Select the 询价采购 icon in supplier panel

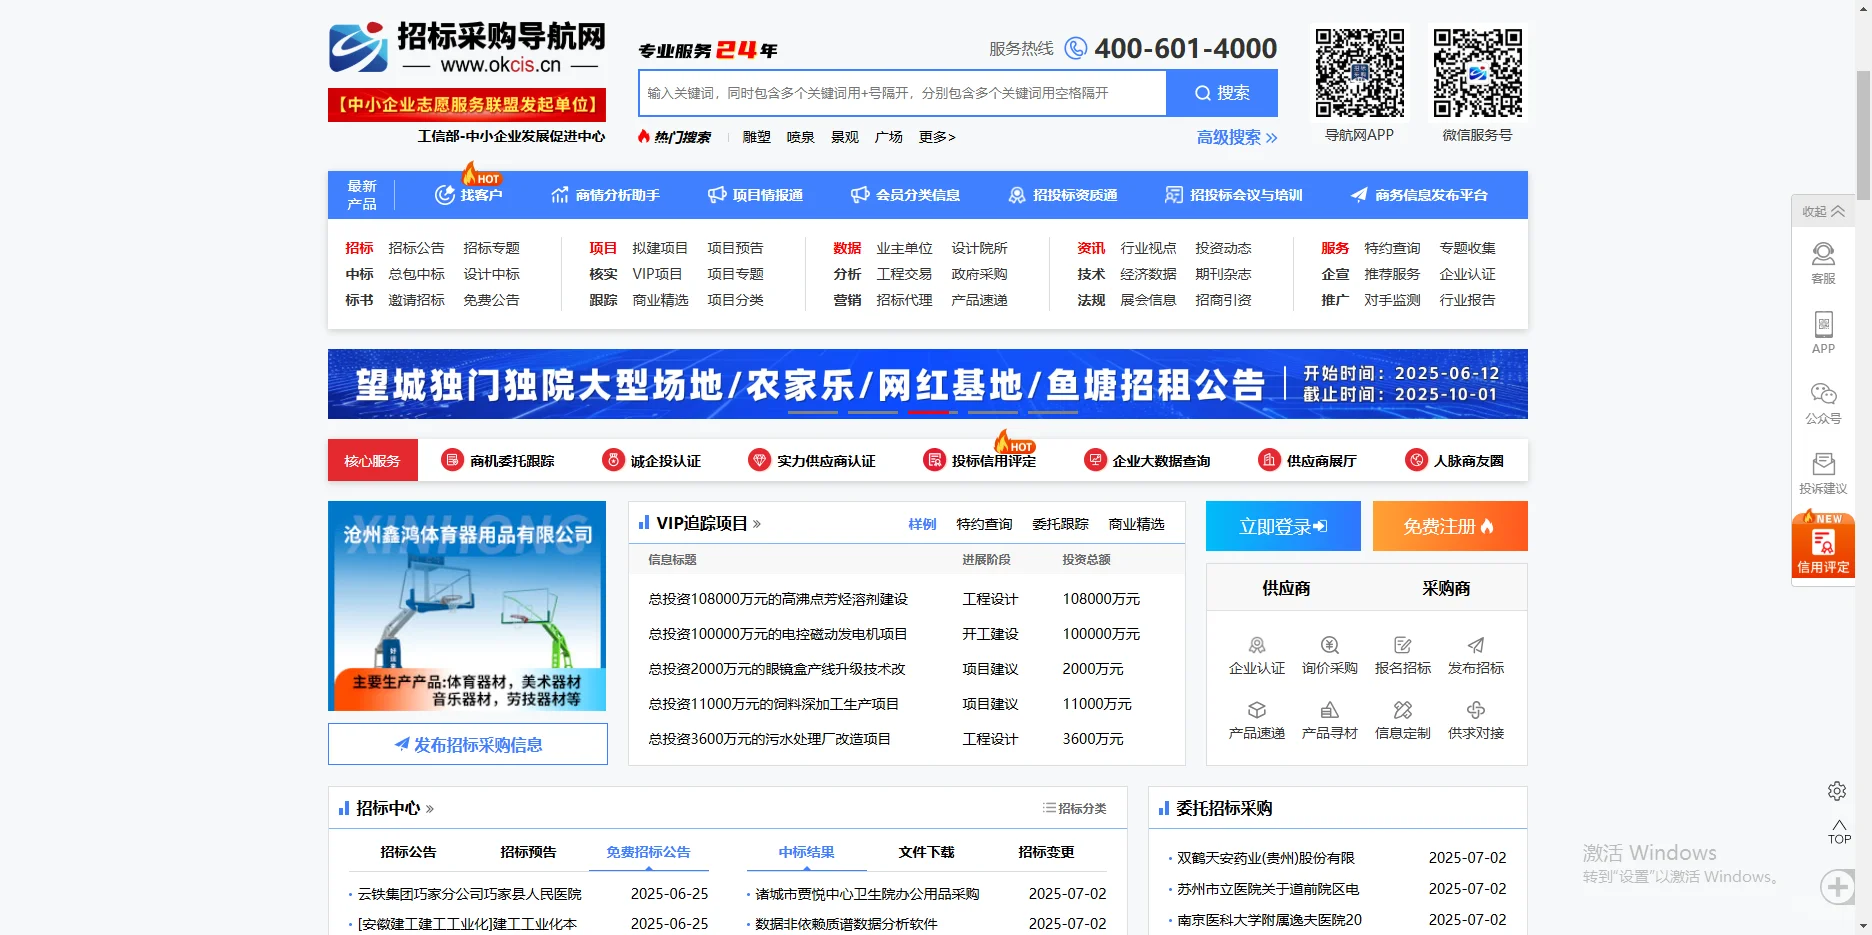1328,646
